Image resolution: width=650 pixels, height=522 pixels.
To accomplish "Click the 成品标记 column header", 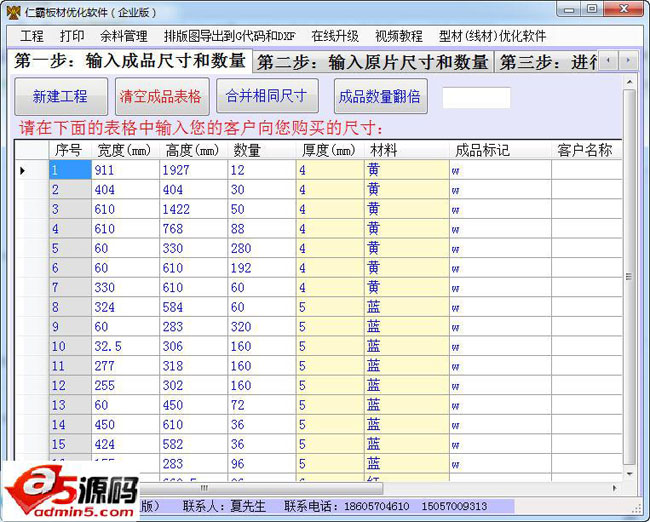I will [x=500, y=150].
